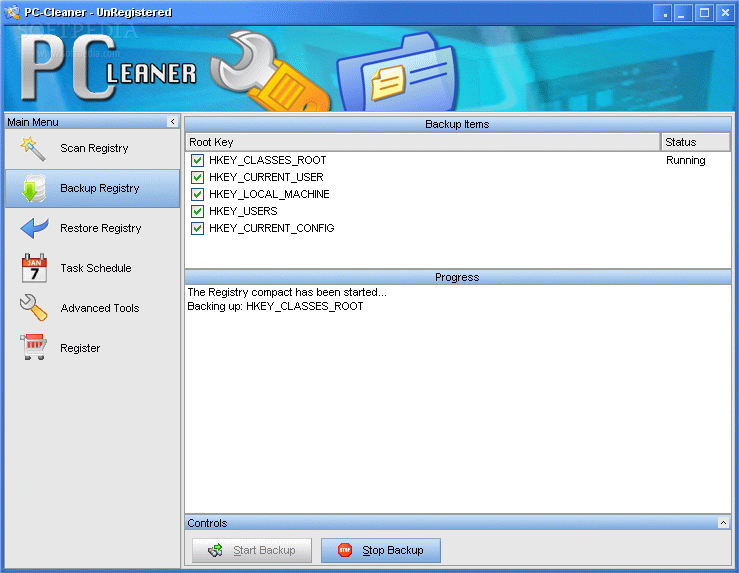The height and width of the screenshot is (573, 739).
Task: Click the Progress panel header
Action: point(458,277)
